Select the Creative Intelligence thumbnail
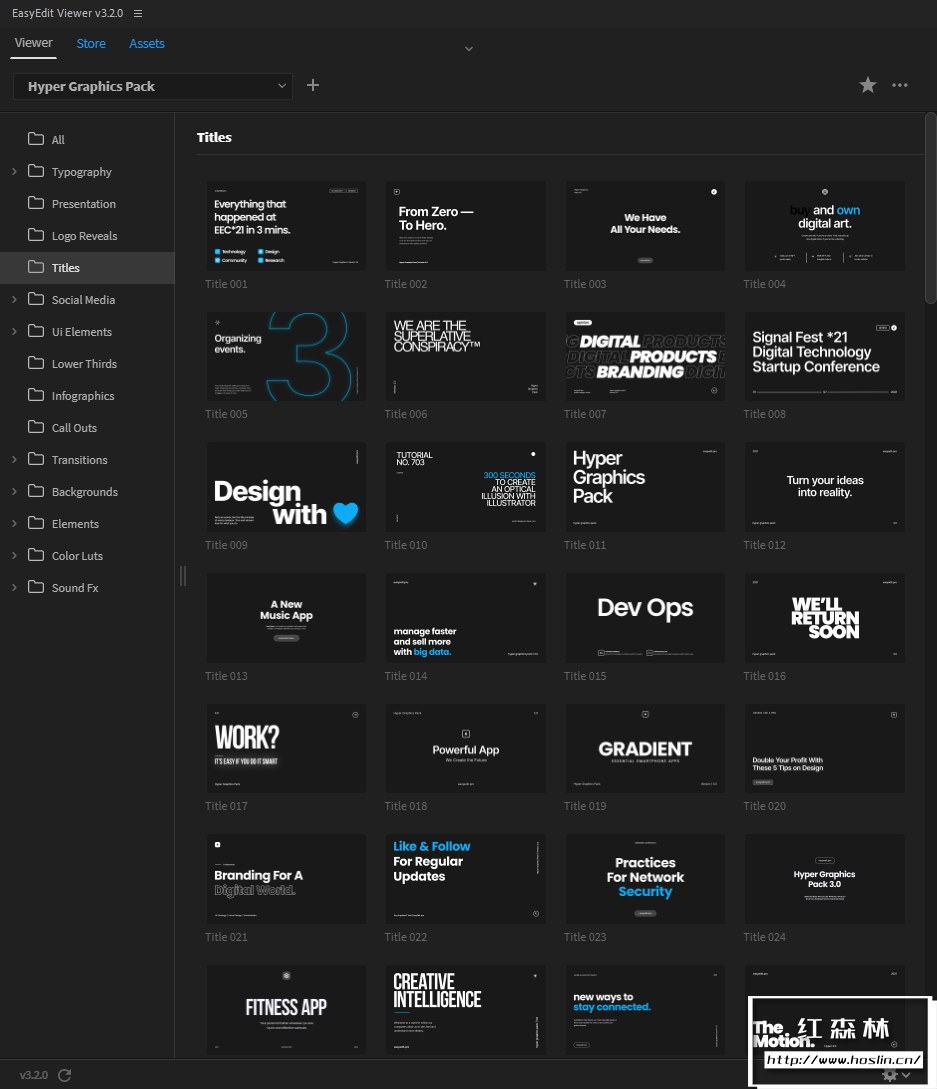The width and height of the screenshot is (937, 1089). coord(465,1009)
